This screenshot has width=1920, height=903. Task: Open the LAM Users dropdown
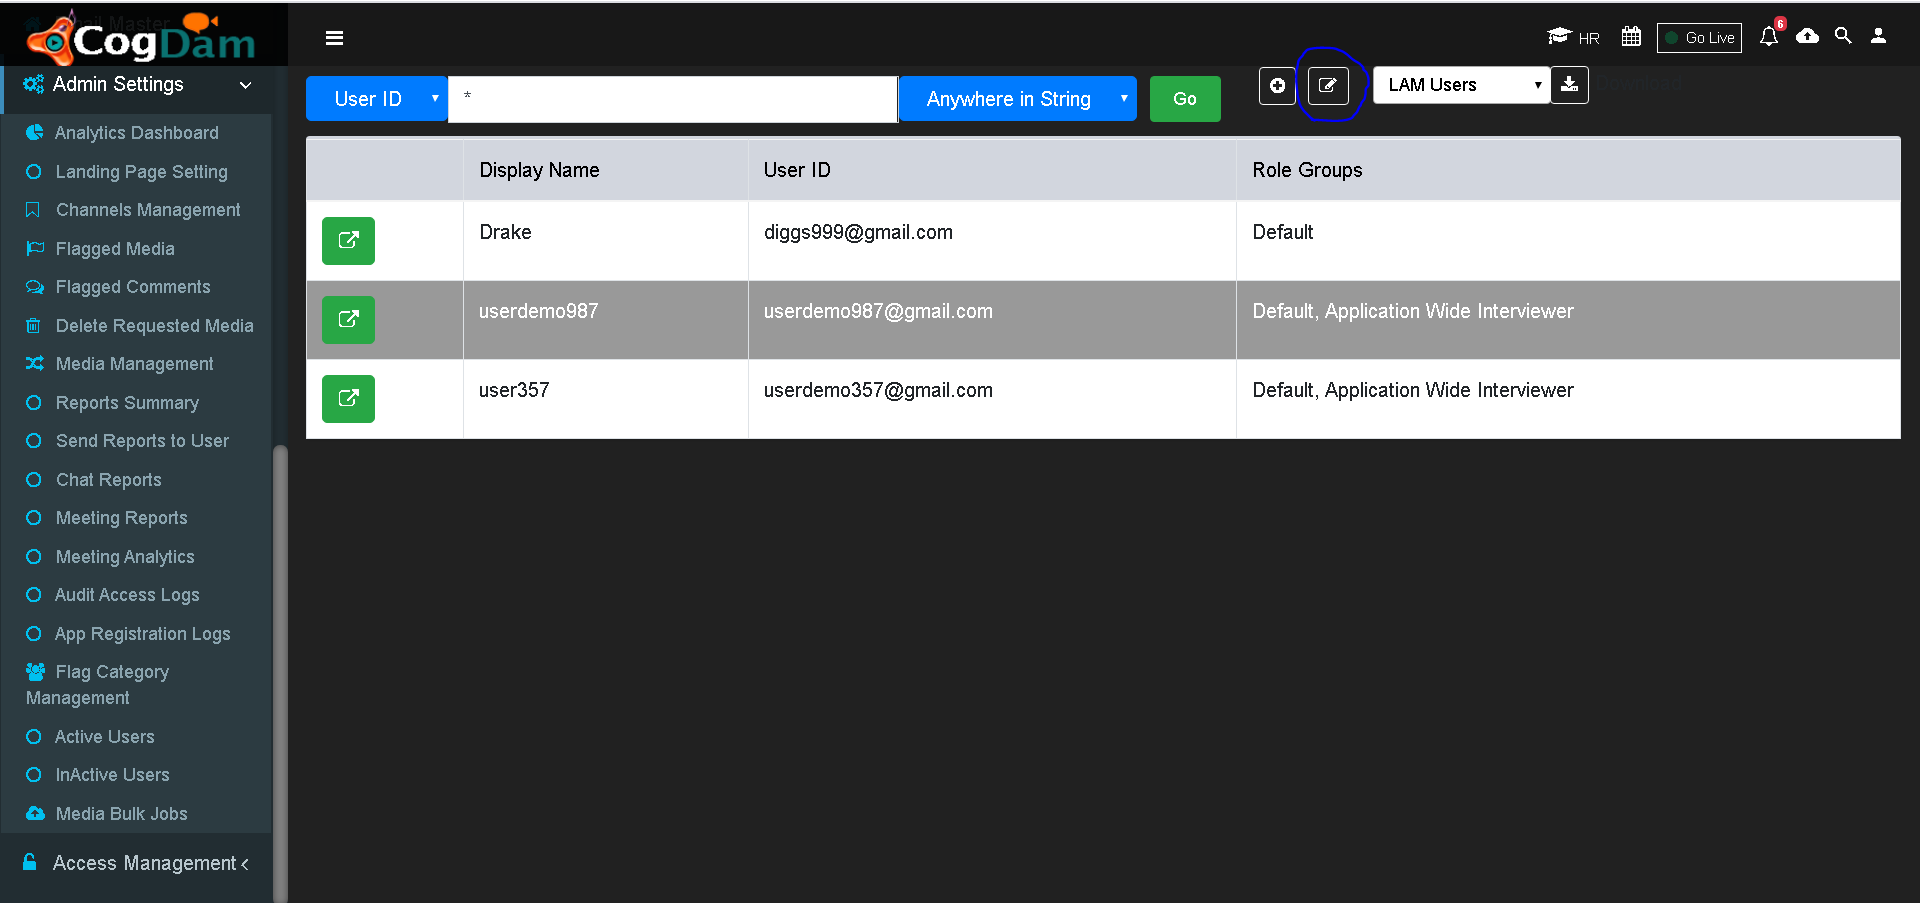click(x=1461, y=85)
